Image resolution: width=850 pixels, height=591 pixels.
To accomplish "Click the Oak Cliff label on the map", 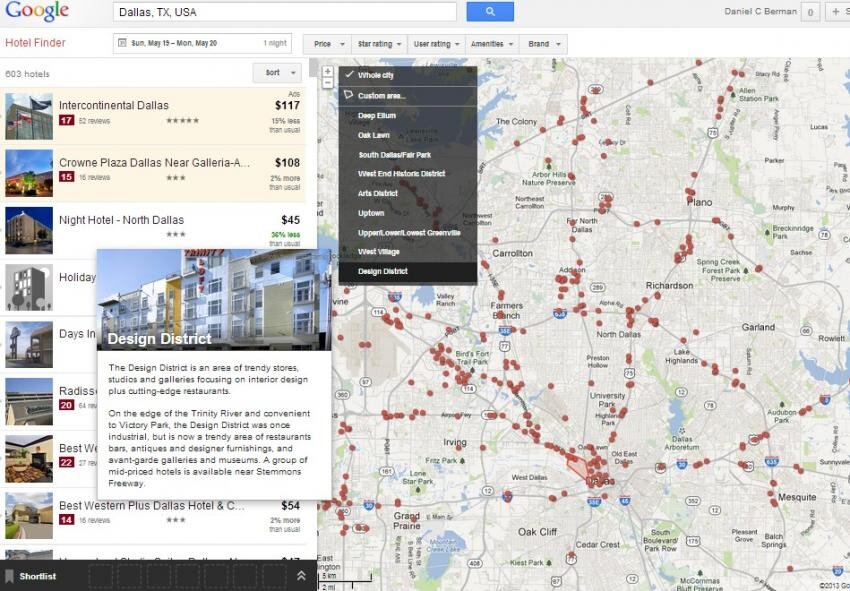I will [537, 532].
